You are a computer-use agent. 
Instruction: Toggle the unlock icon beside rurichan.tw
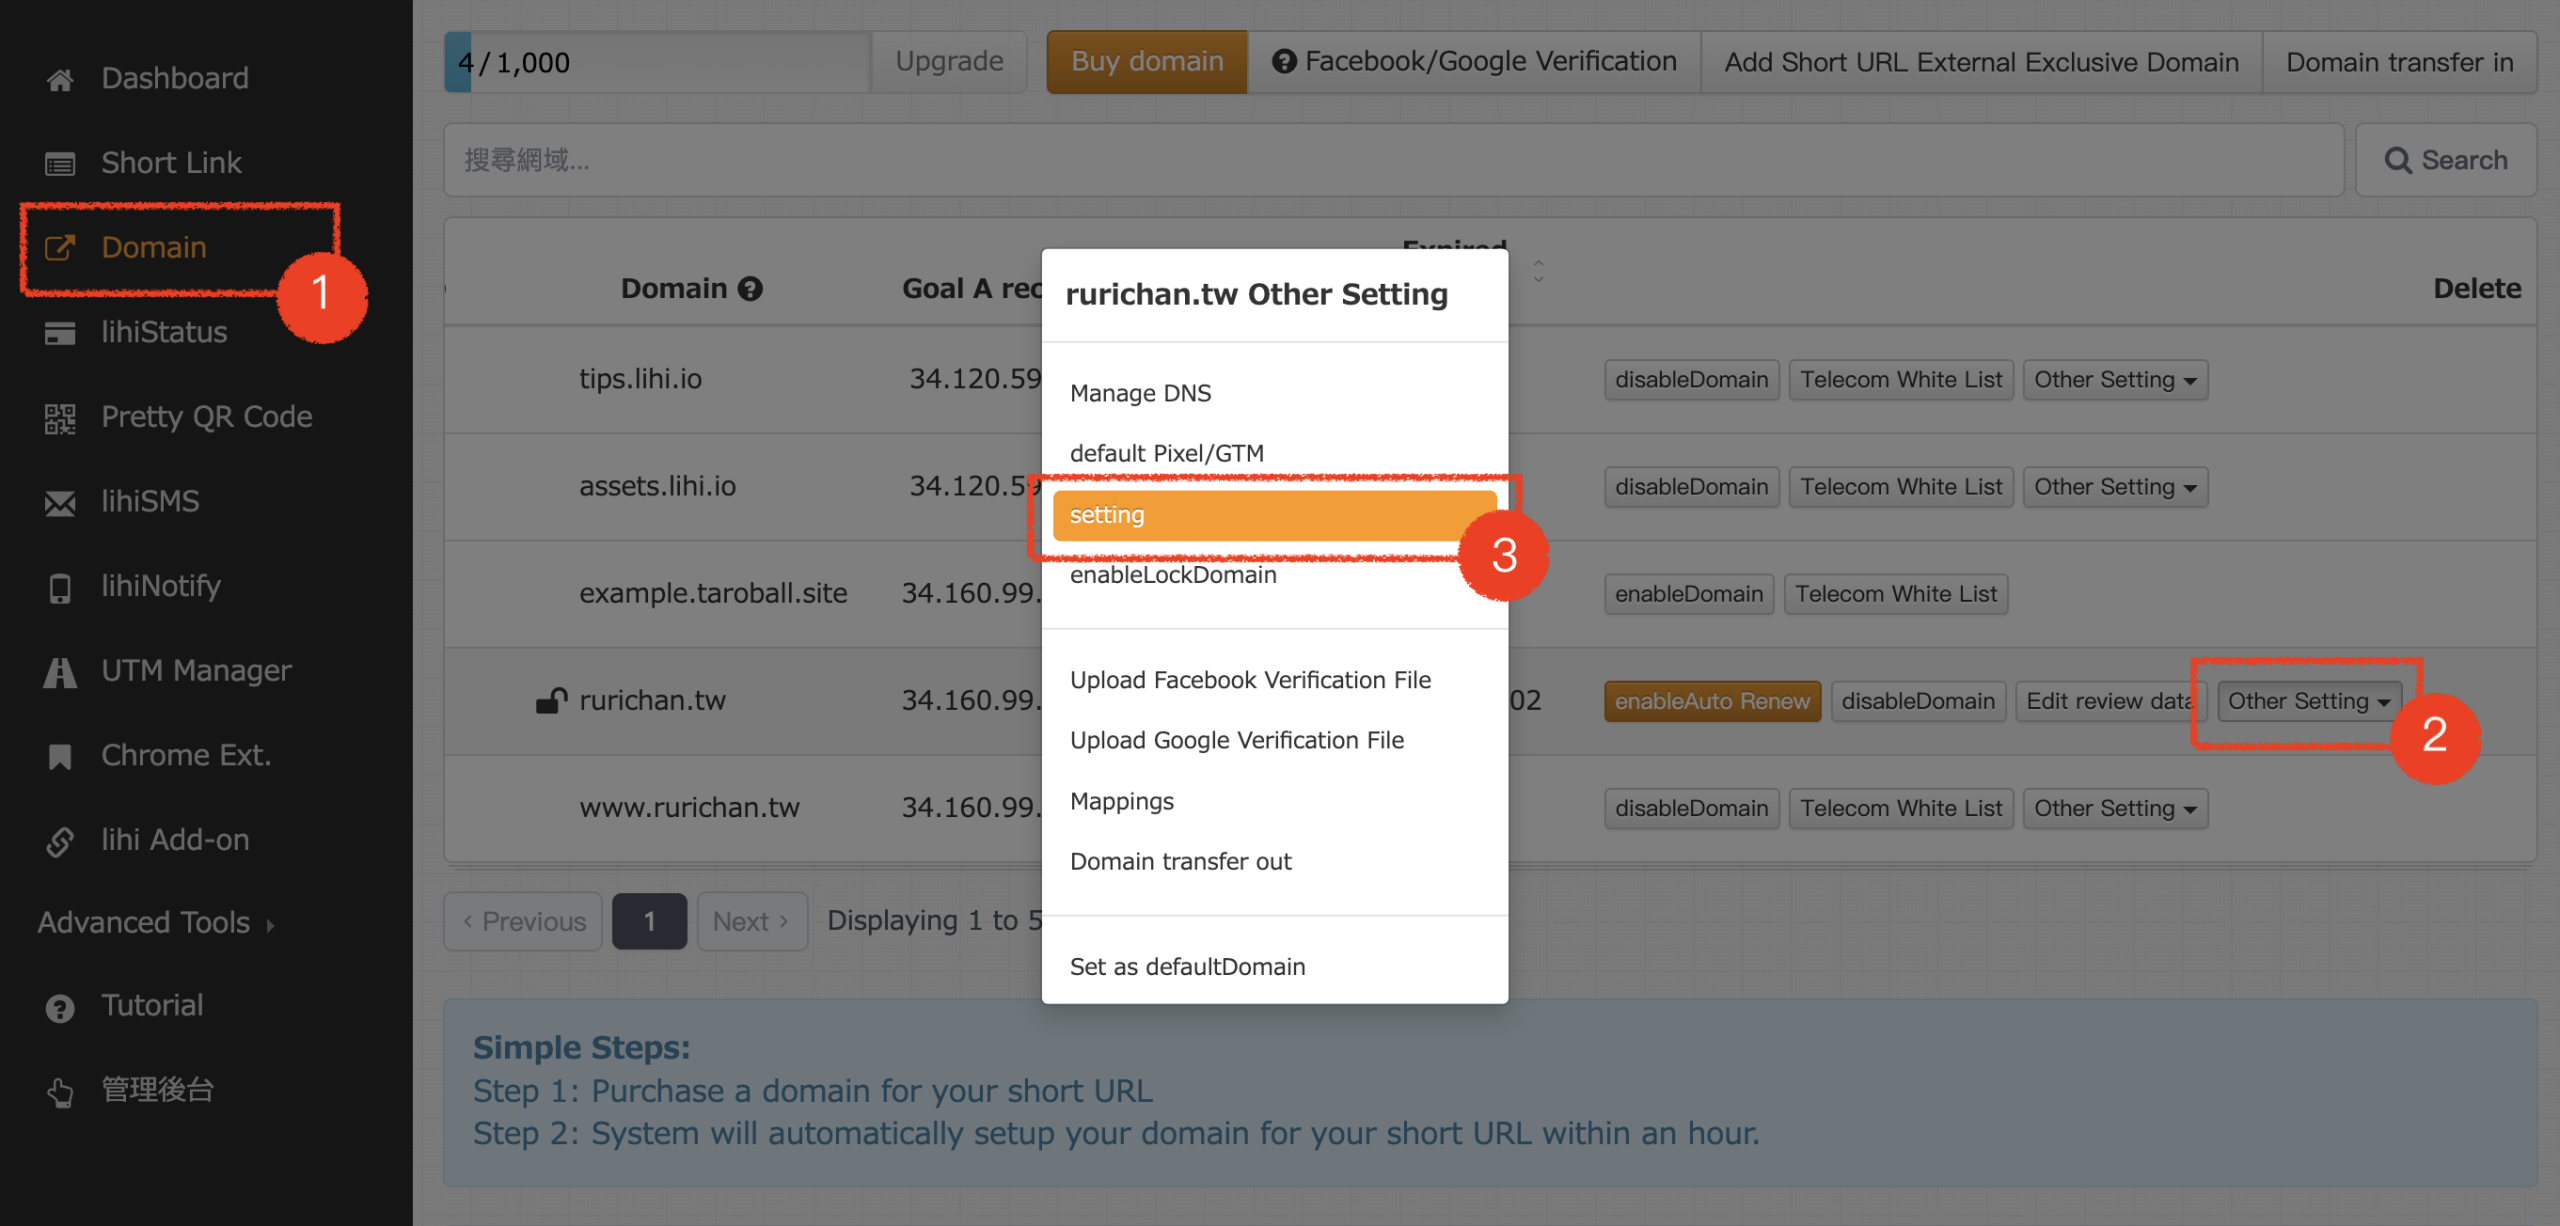551,701
